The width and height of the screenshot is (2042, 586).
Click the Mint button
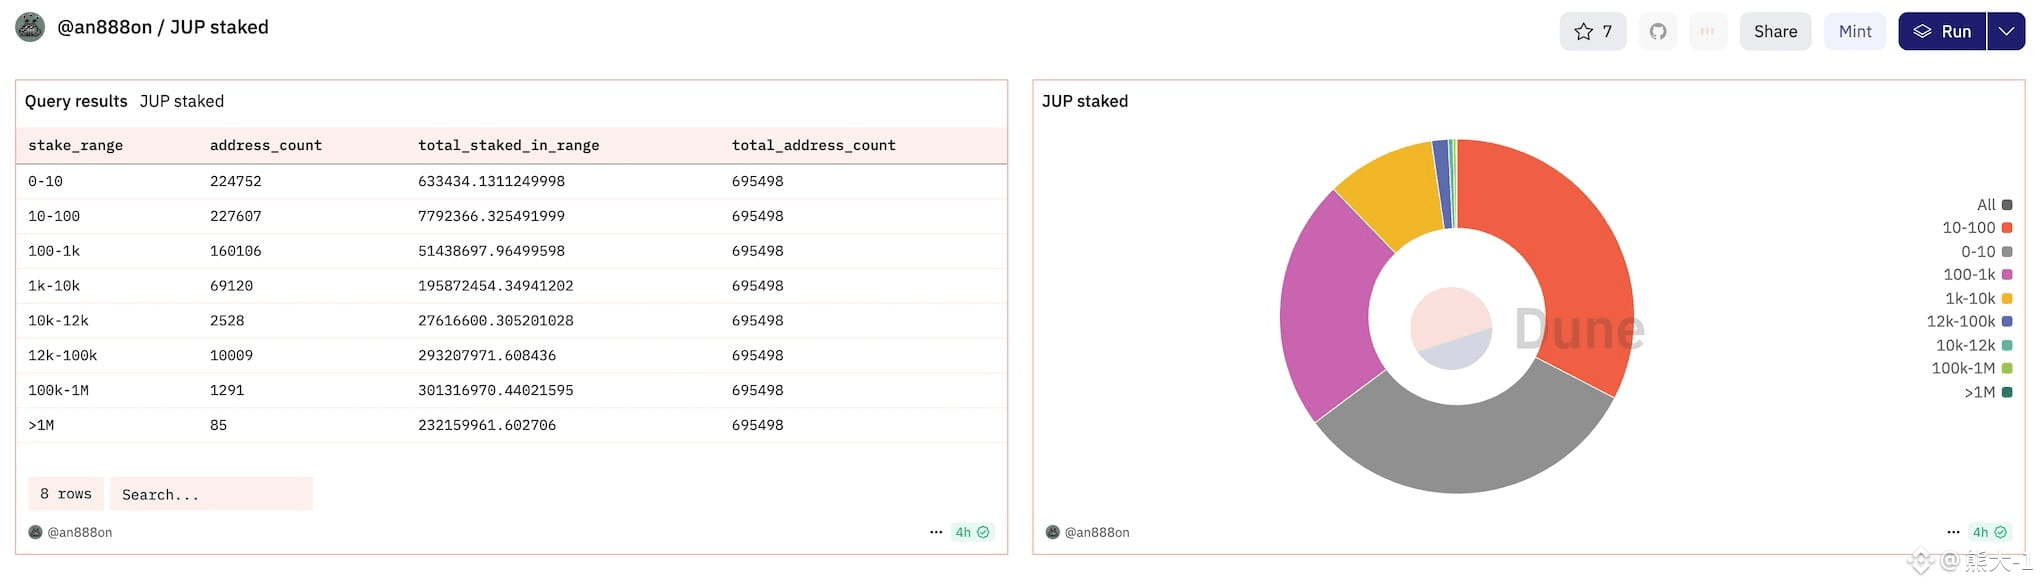click(x=1855, y=31)
